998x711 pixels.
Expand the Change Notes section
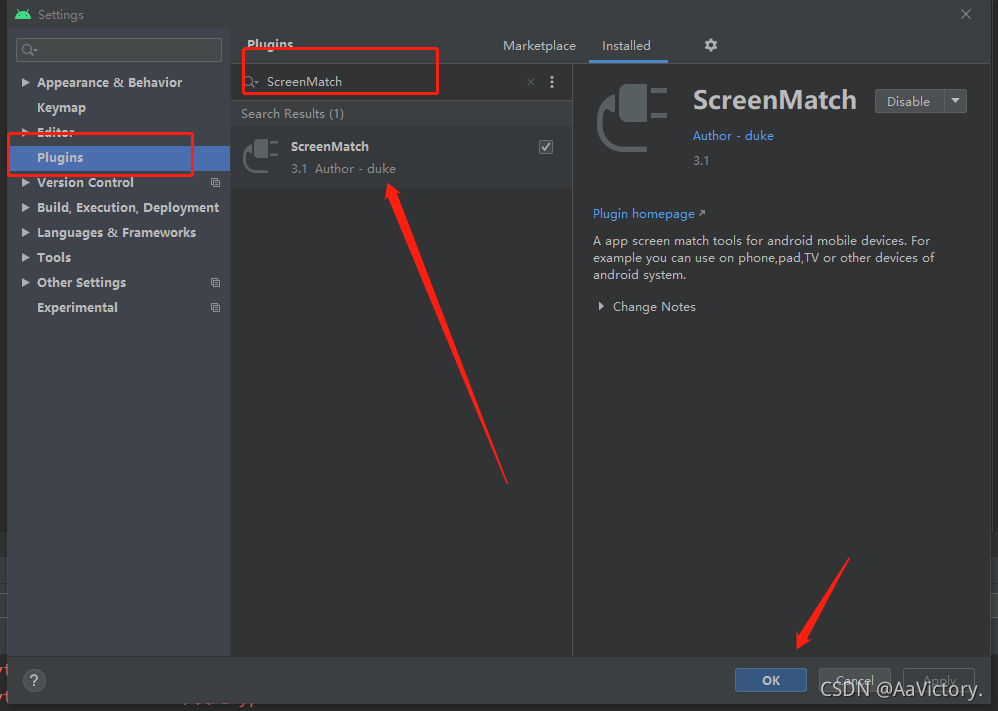[x=601, y=307]
